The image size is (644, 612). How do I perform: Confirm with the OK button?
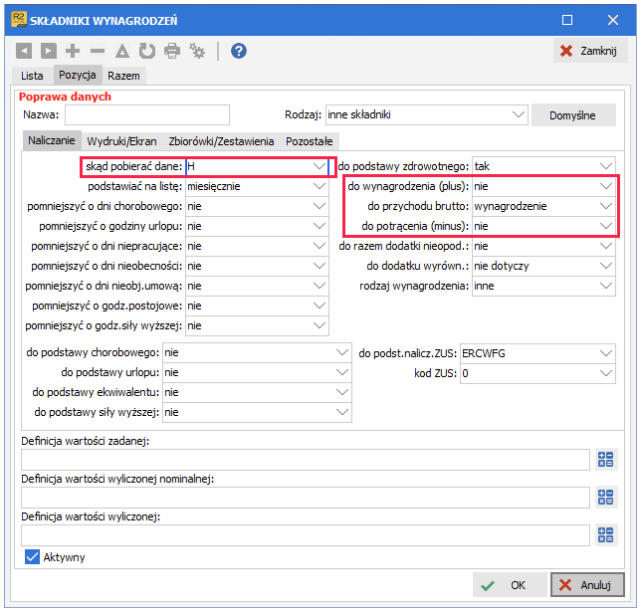(509, 585)
